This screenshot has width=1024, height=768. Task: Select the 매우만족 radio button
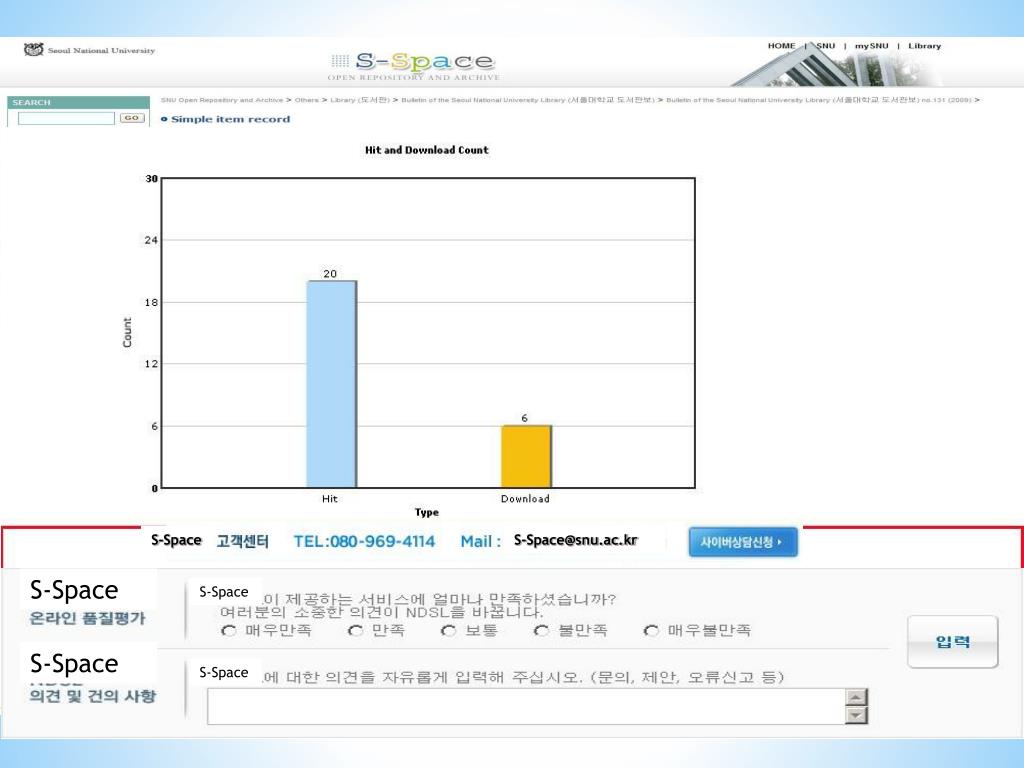(x=229, y=630)
